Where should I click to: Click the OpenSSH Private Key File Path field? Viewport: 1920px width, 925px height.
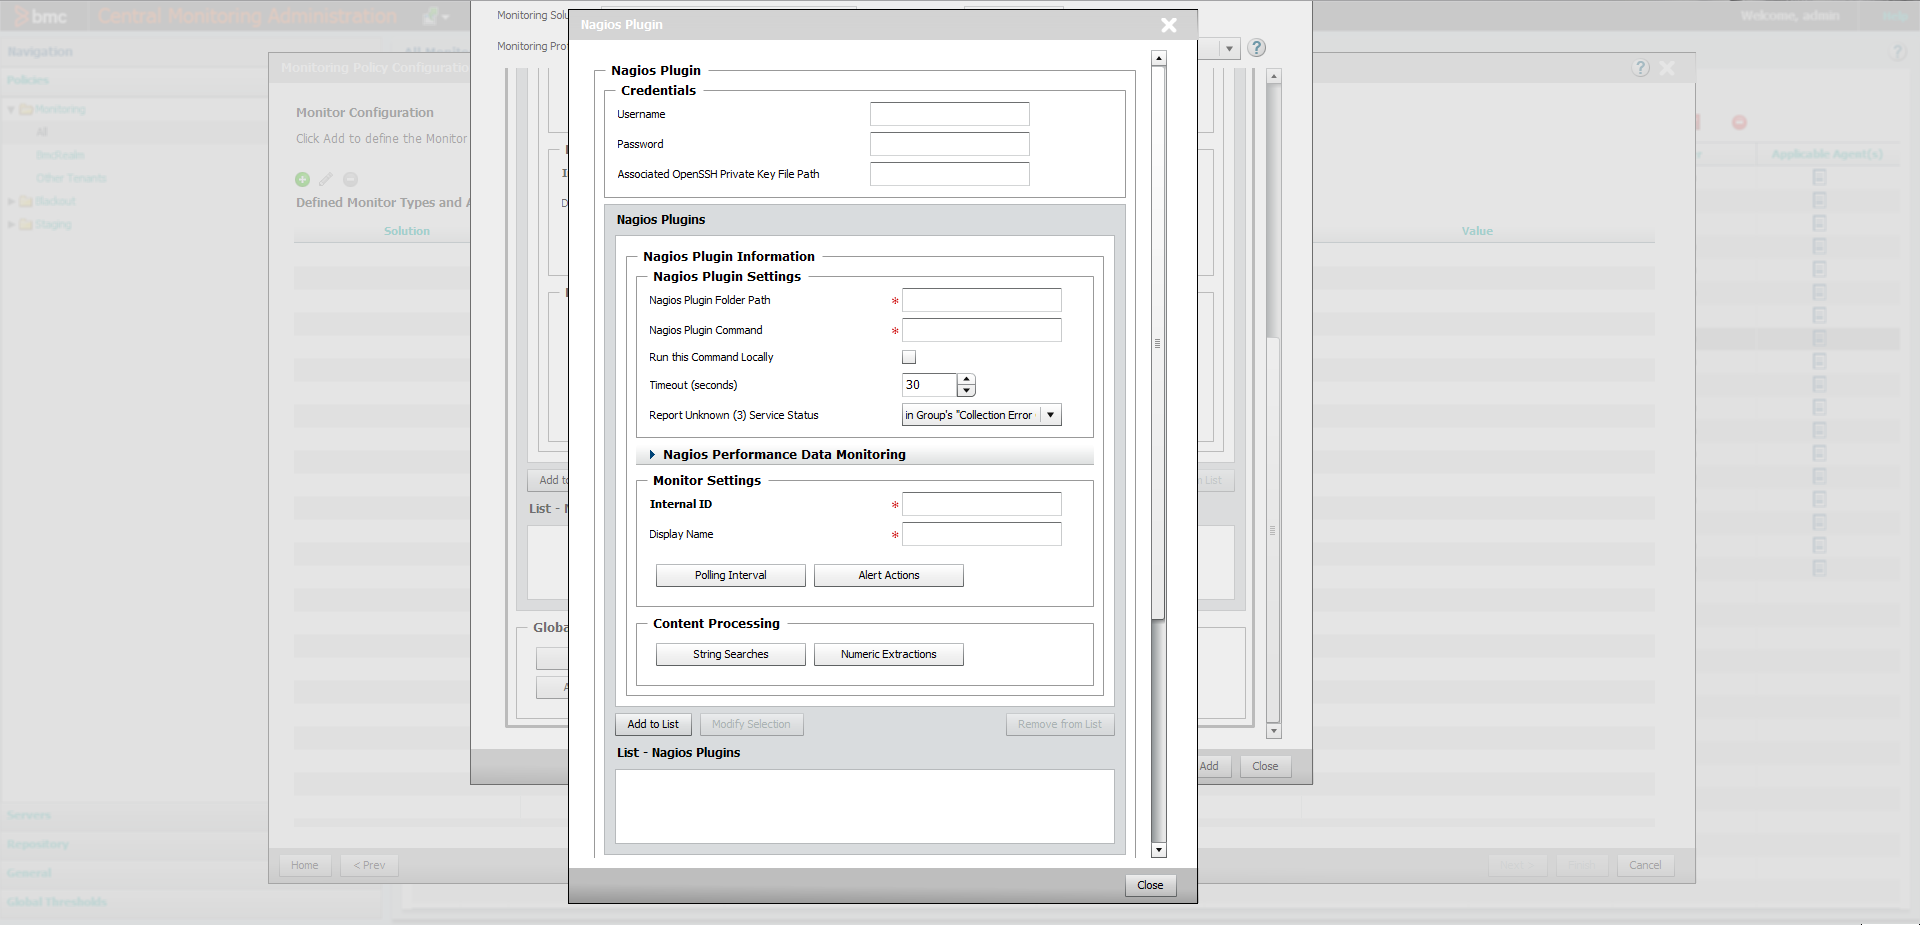point(949,174)
